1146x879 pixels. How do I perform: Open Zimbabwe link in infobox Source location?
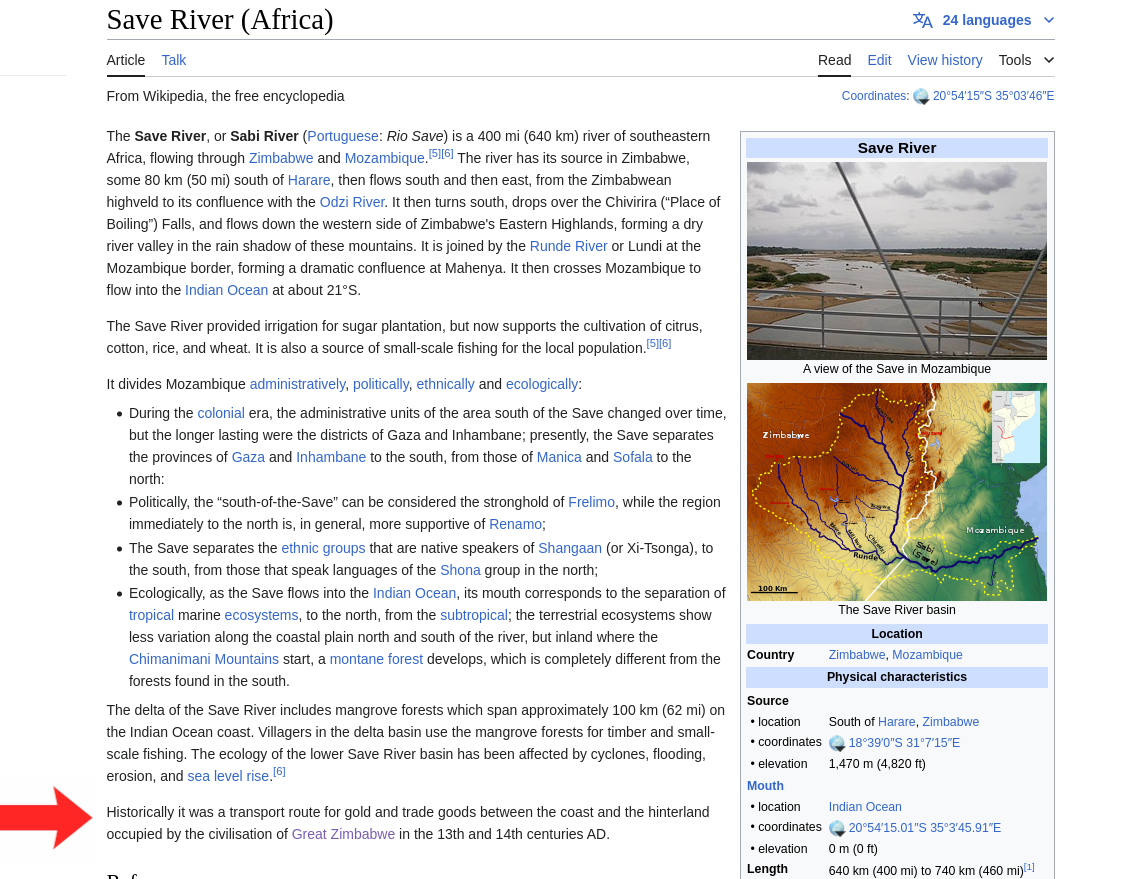pos(951,722)
